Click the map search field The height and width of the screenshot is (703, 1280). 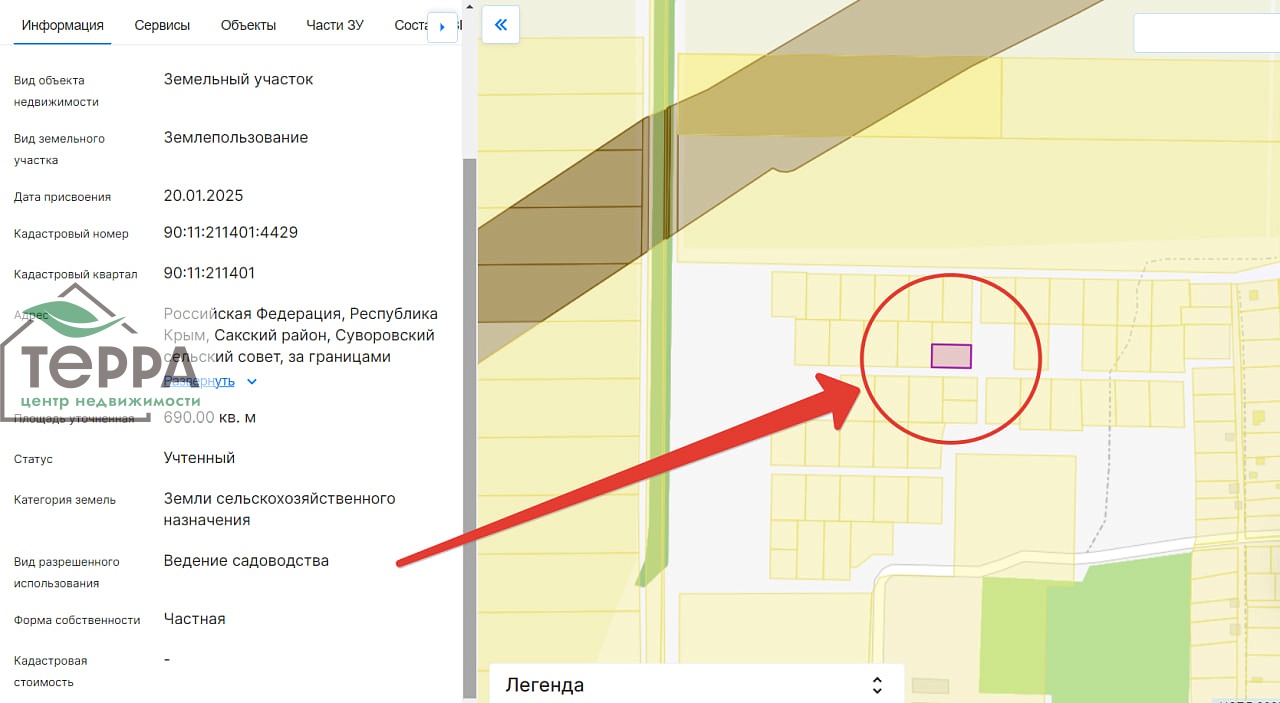[x=1205, y=33]
